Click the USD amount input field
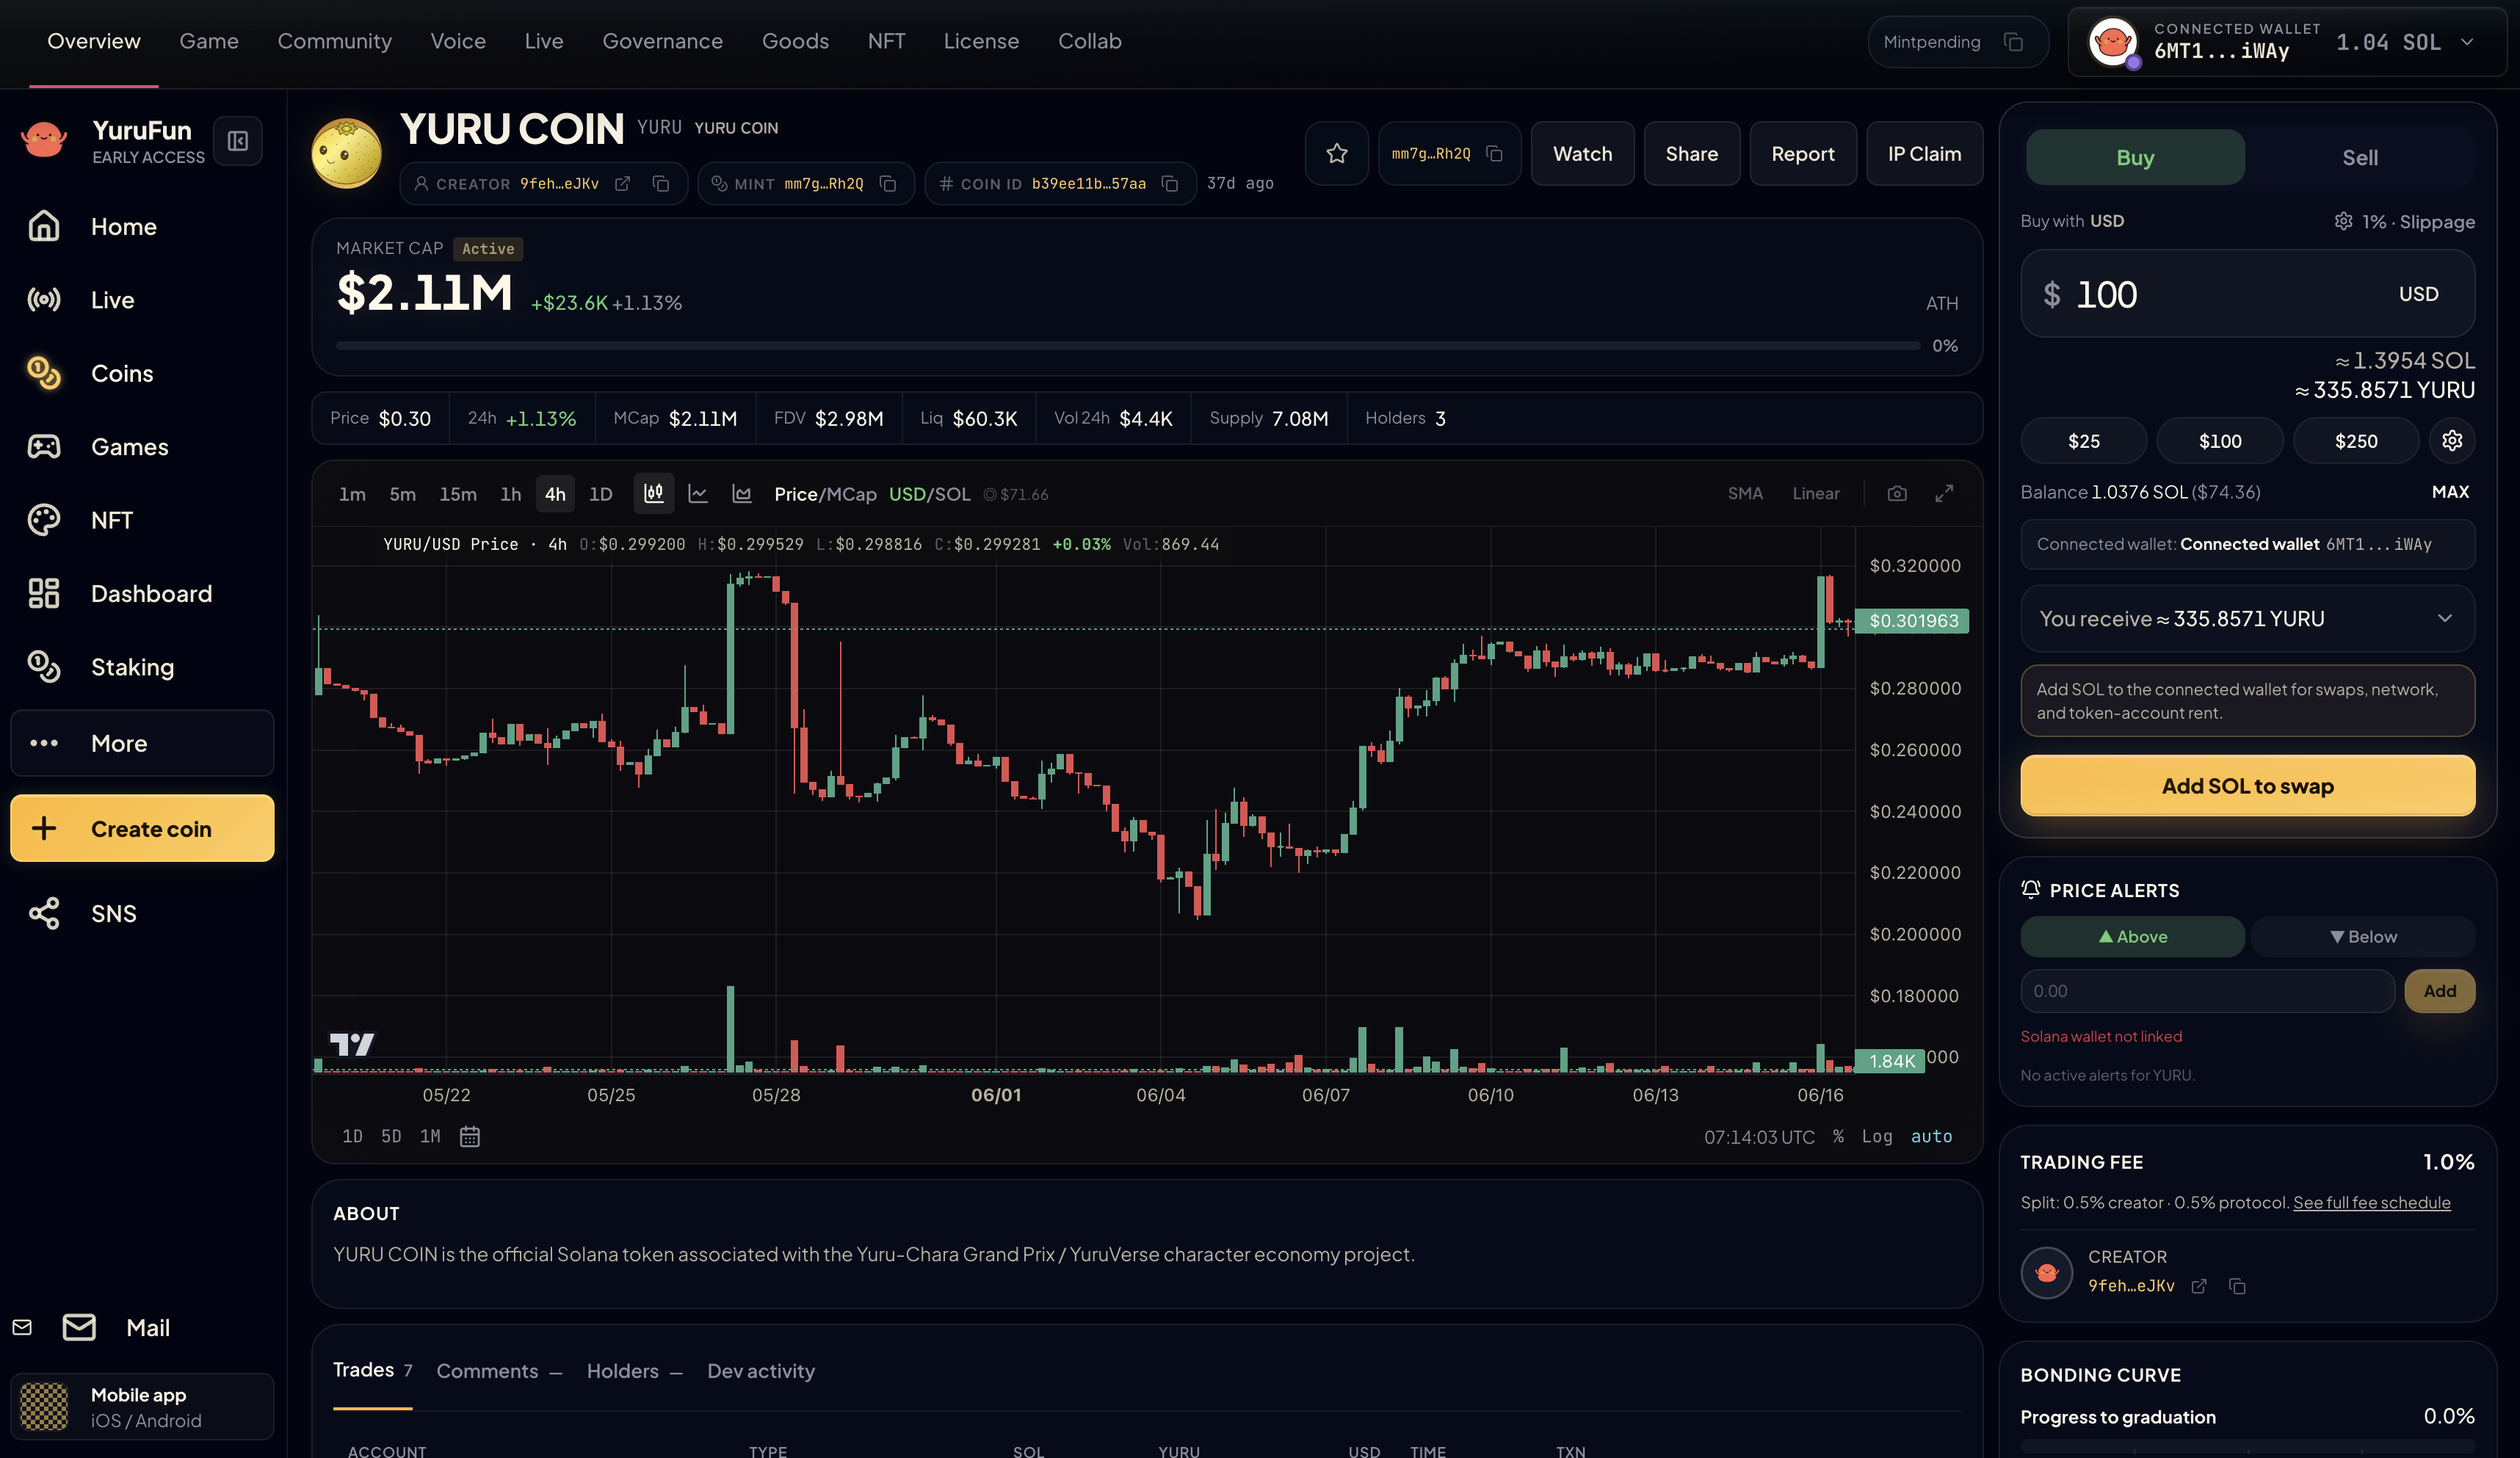 (x=2247, y=294)
